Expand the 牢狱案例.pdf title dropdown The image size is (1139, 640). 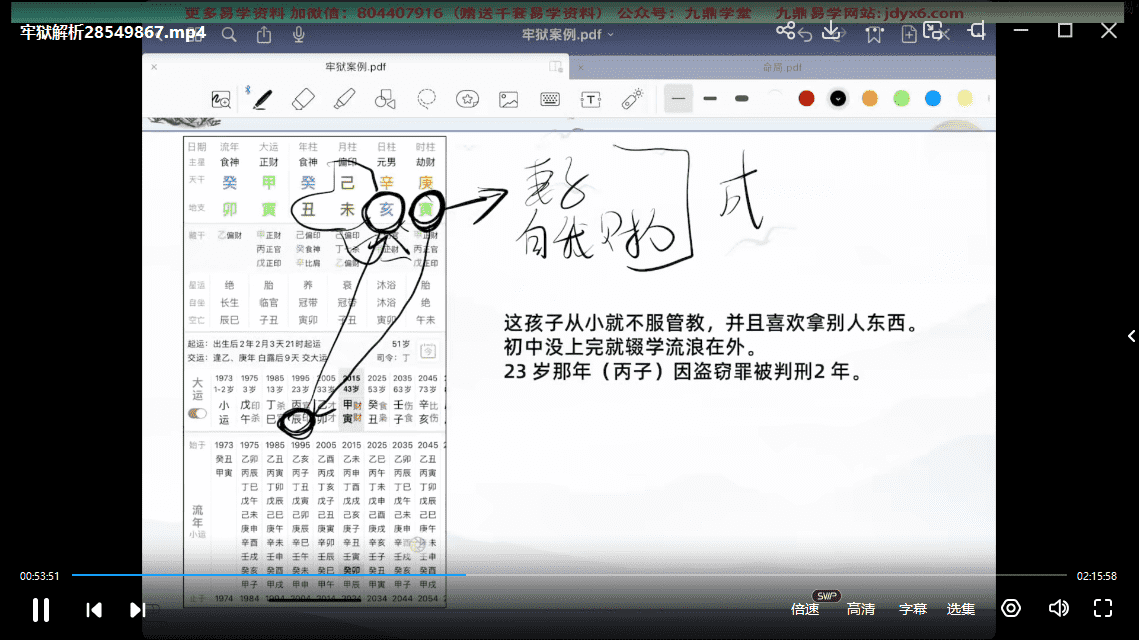[x=568, y=34]
